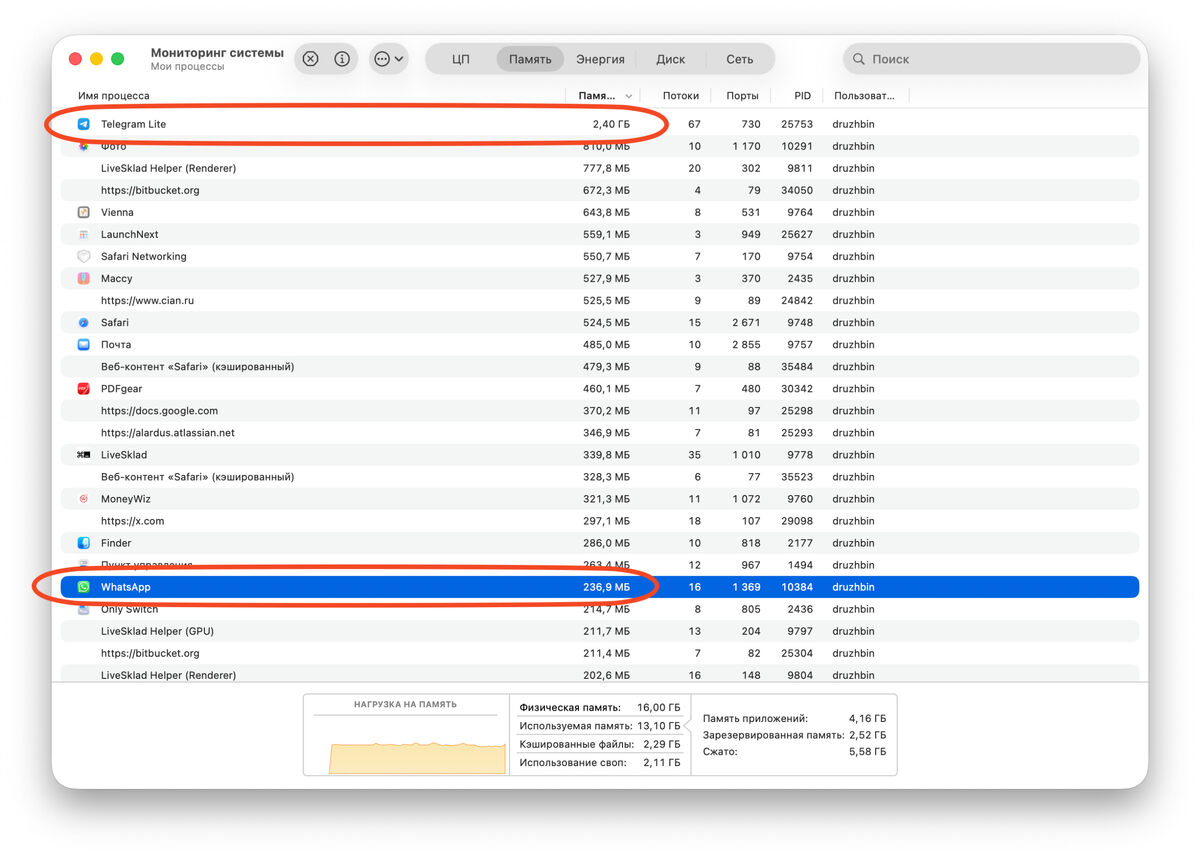Open the ellipsis actions dropdown menu
The image size is (1200, 857).
click(389, 59)
